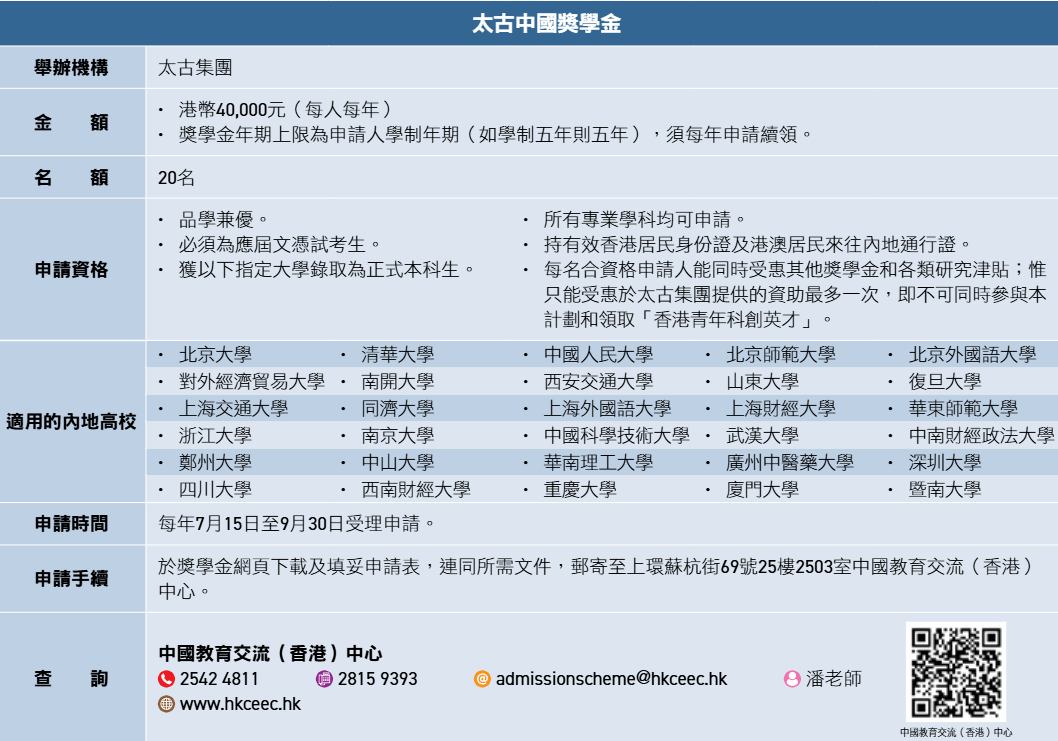
Task: Click 廣州中醫藥大學 in the list
Action: click(x=789, y=463)
